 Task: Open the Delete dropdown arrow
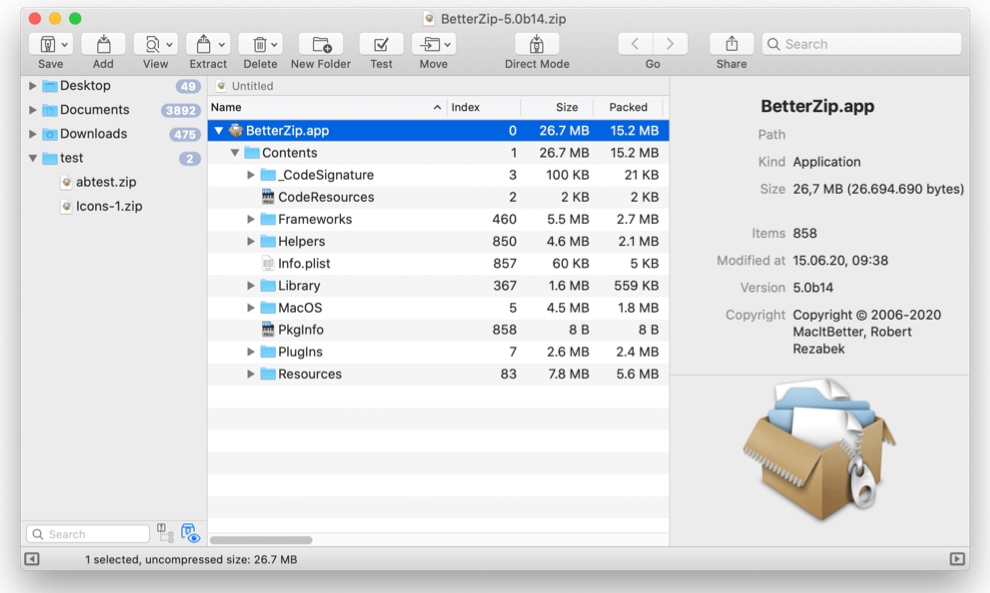coord(274,45)
